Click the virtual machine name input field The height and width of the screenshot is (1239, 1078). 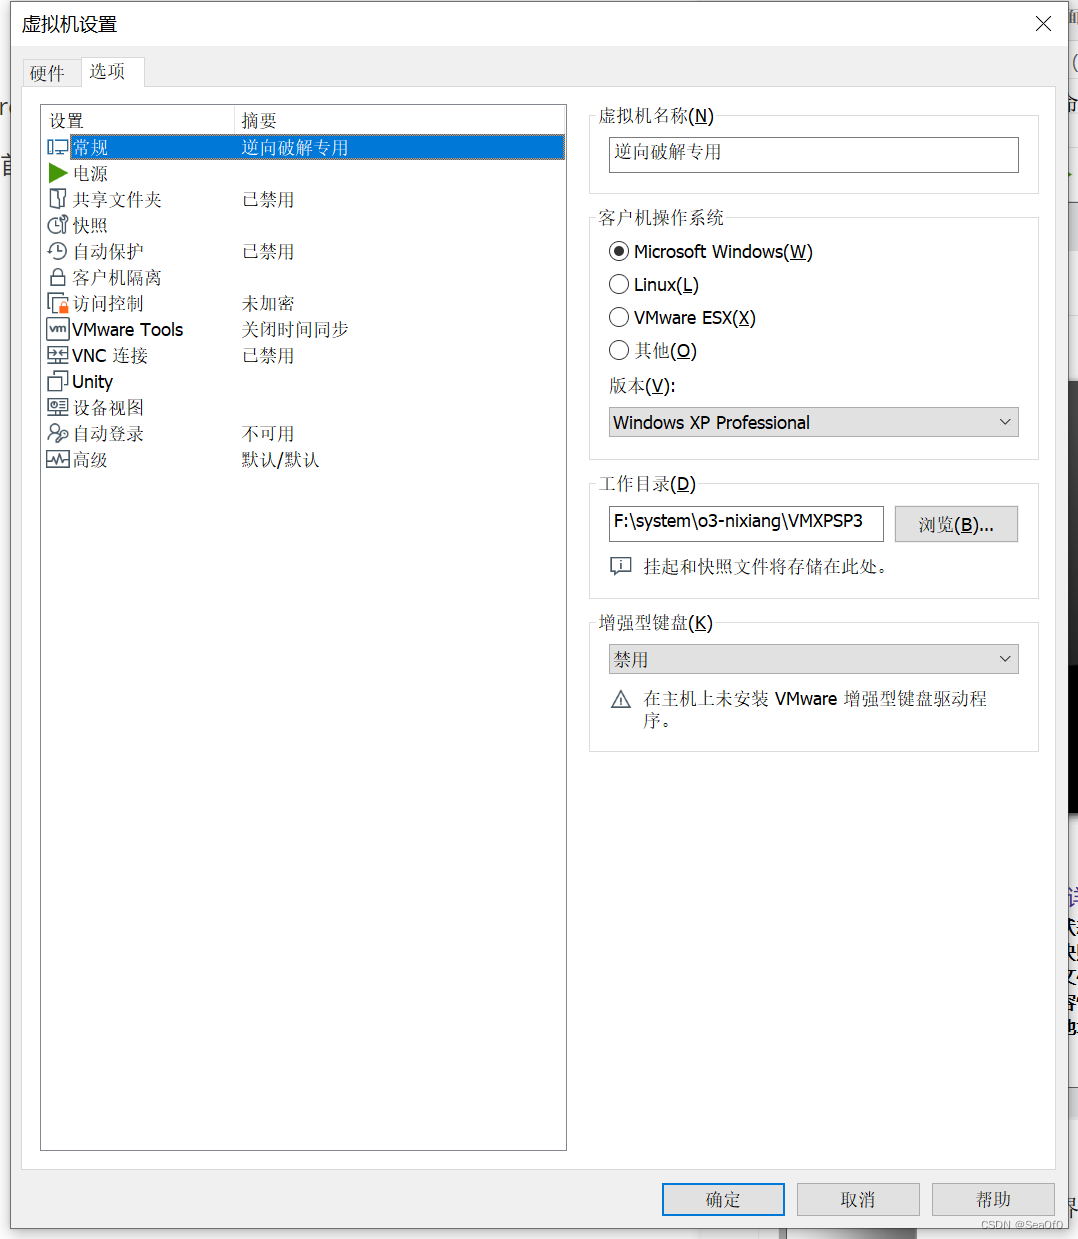[x=812, y=154]
